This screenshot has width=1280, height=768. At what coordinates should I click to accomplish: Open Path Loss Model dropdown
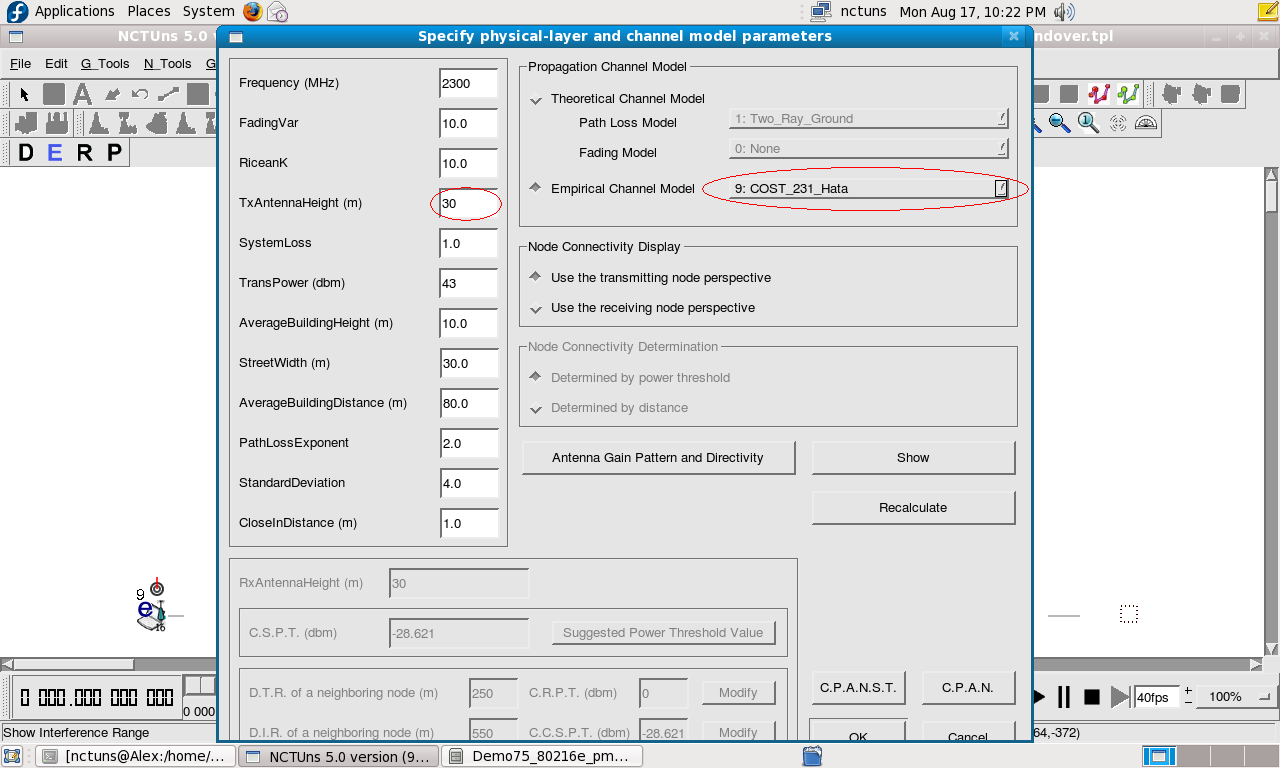(869, 118)
